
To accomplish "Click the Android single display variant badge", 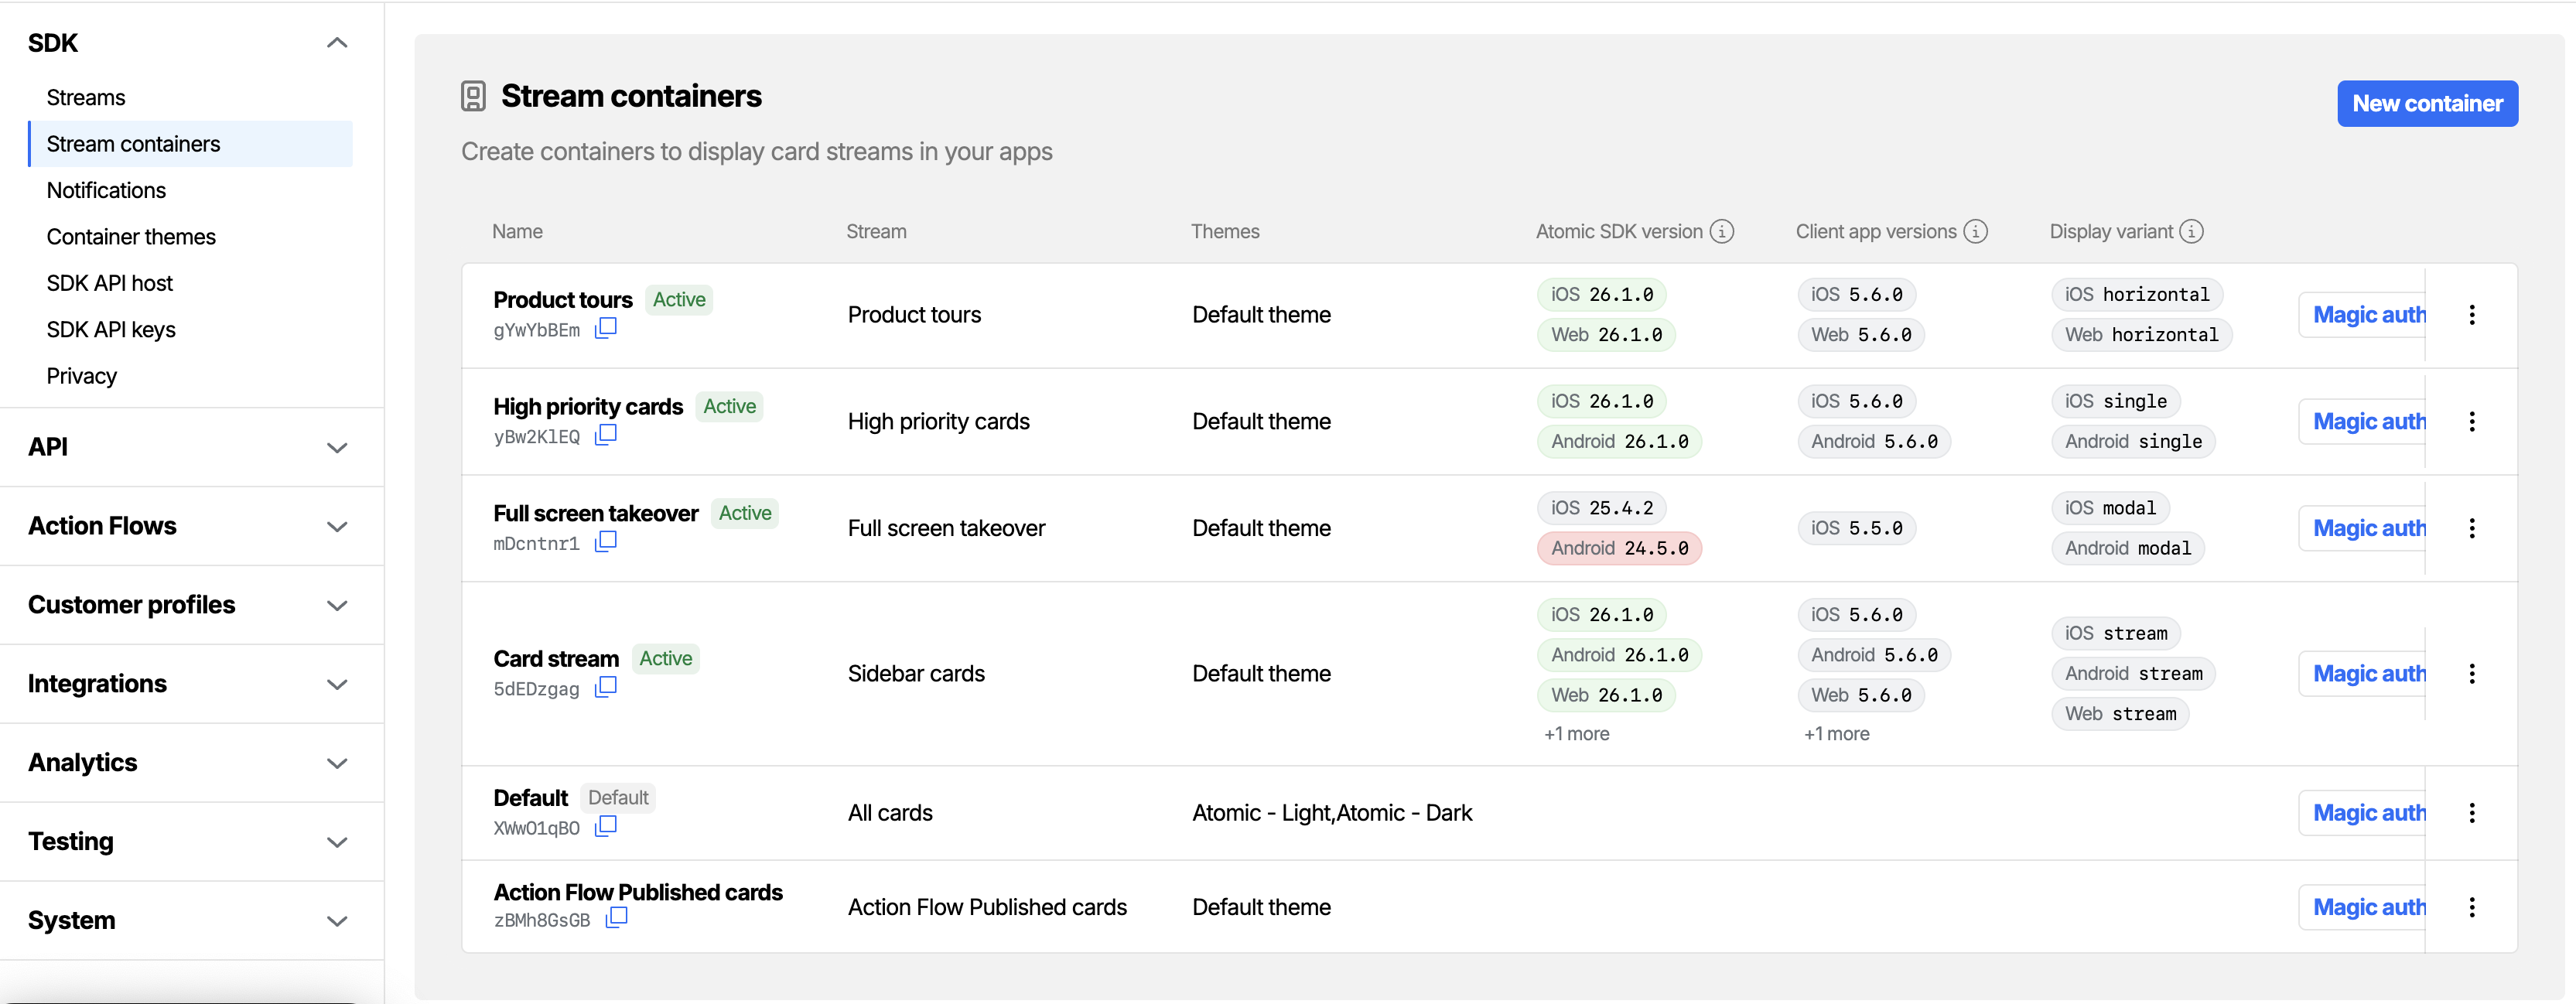I will (2133, 442).
